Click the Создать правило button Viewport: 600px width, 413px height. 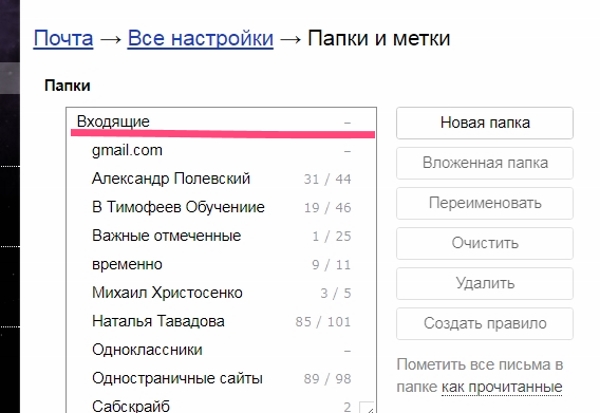pos(485,324)
